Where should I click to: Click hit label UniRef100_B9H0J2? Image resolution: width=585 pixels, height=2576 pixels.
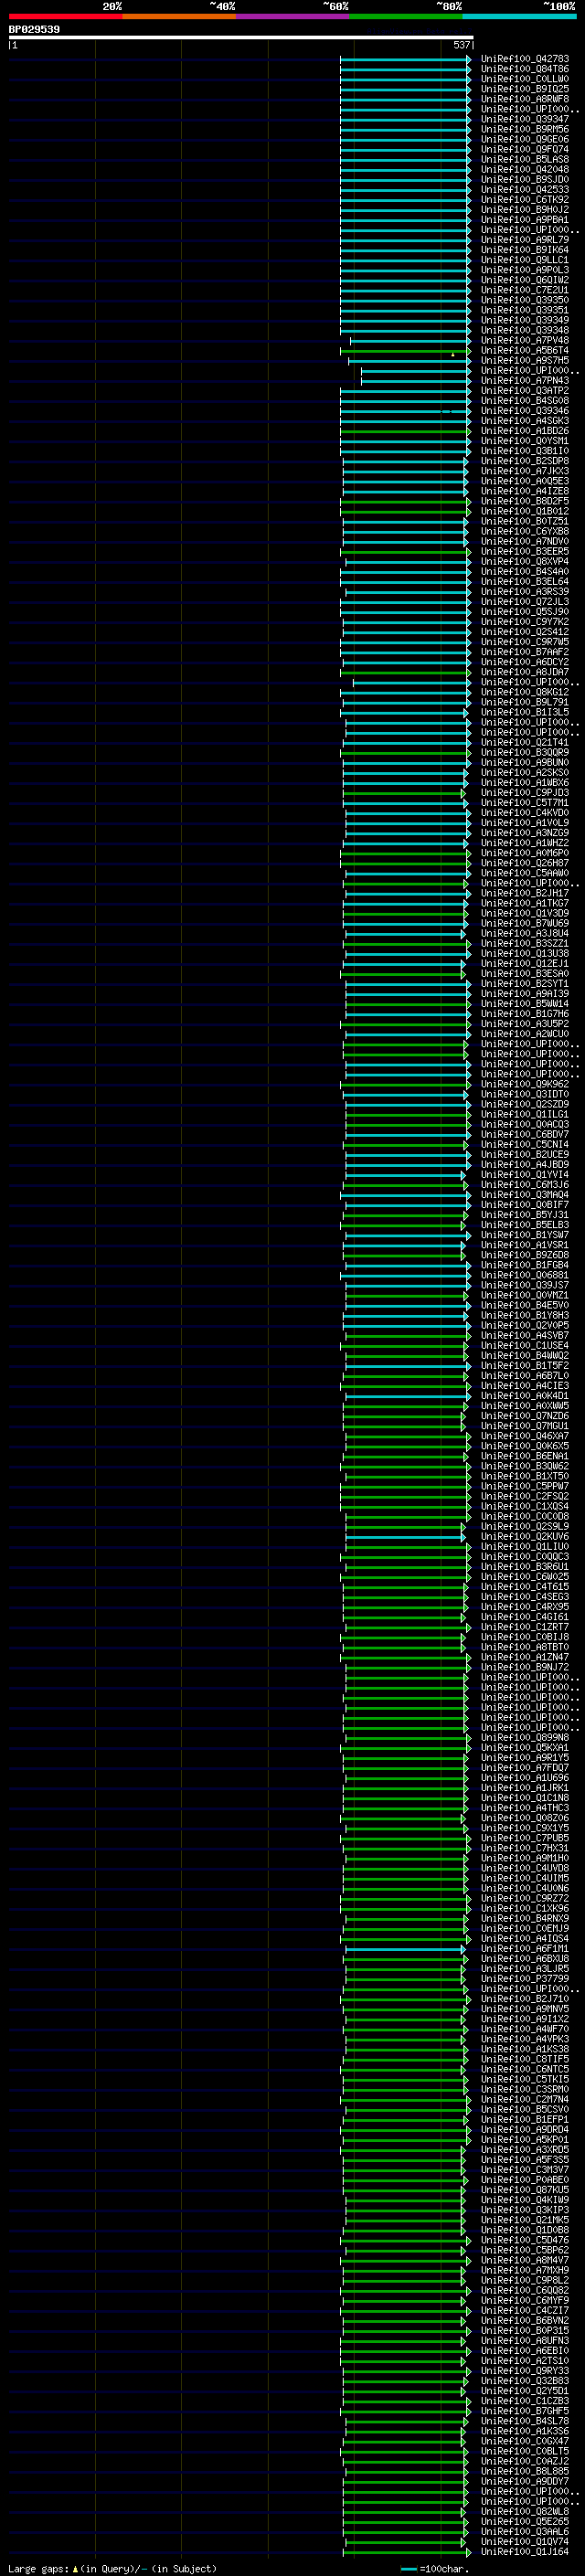pos(525,209)
